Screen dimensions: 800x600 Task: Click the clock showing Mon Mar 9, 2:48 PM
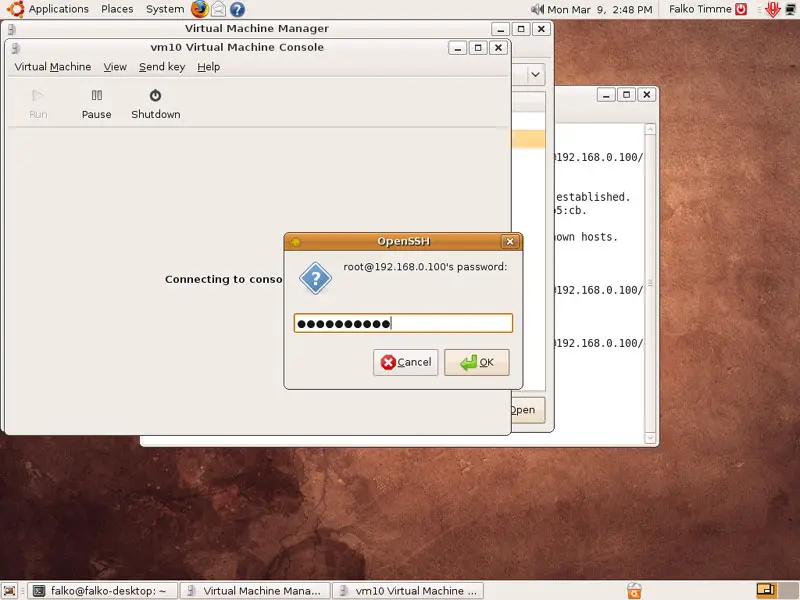coord(599,9)
